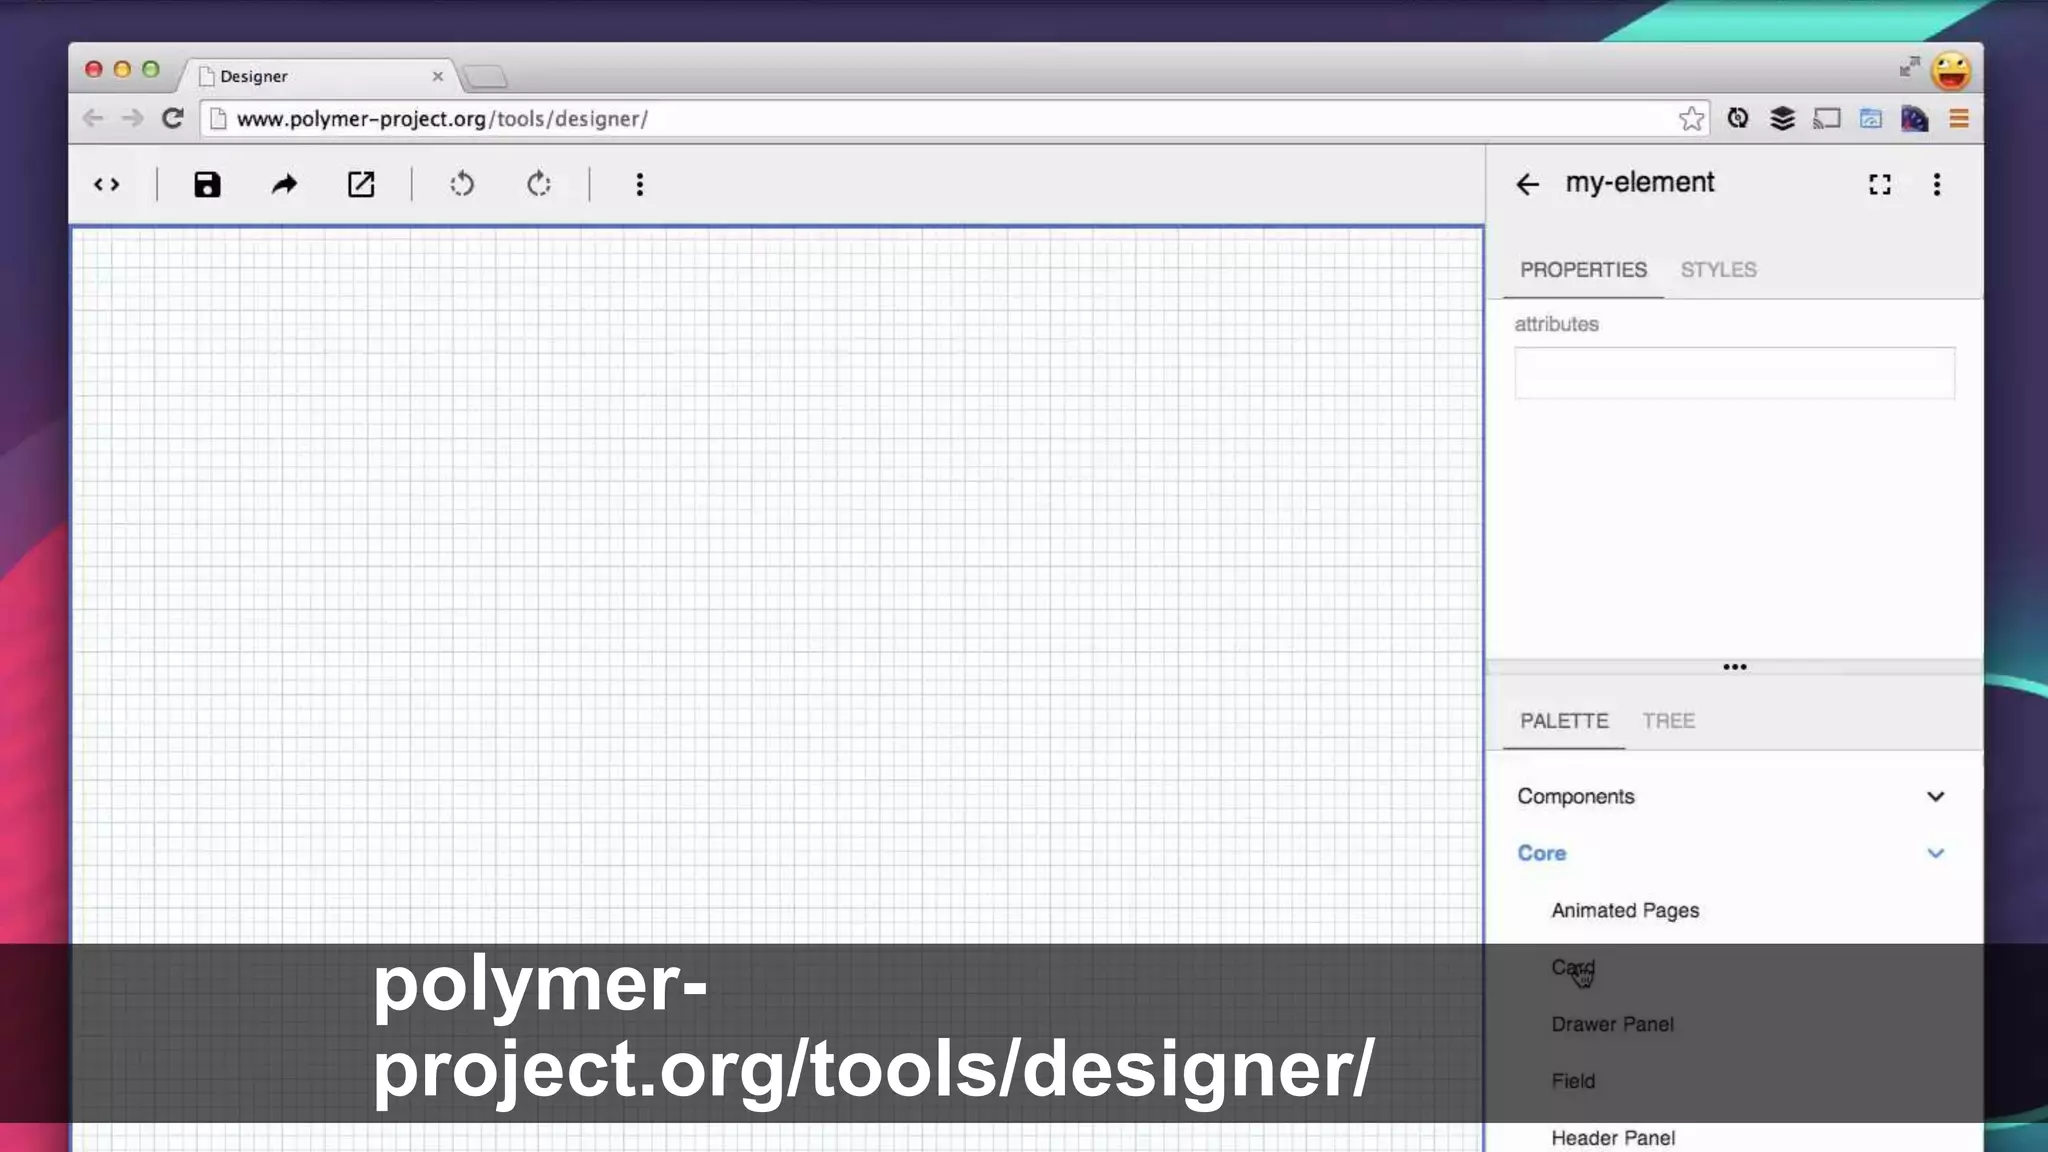Viewport: 2048px width, 1152px height.
Task: Switch to the STYLES tab
Action: (1718, 270)
